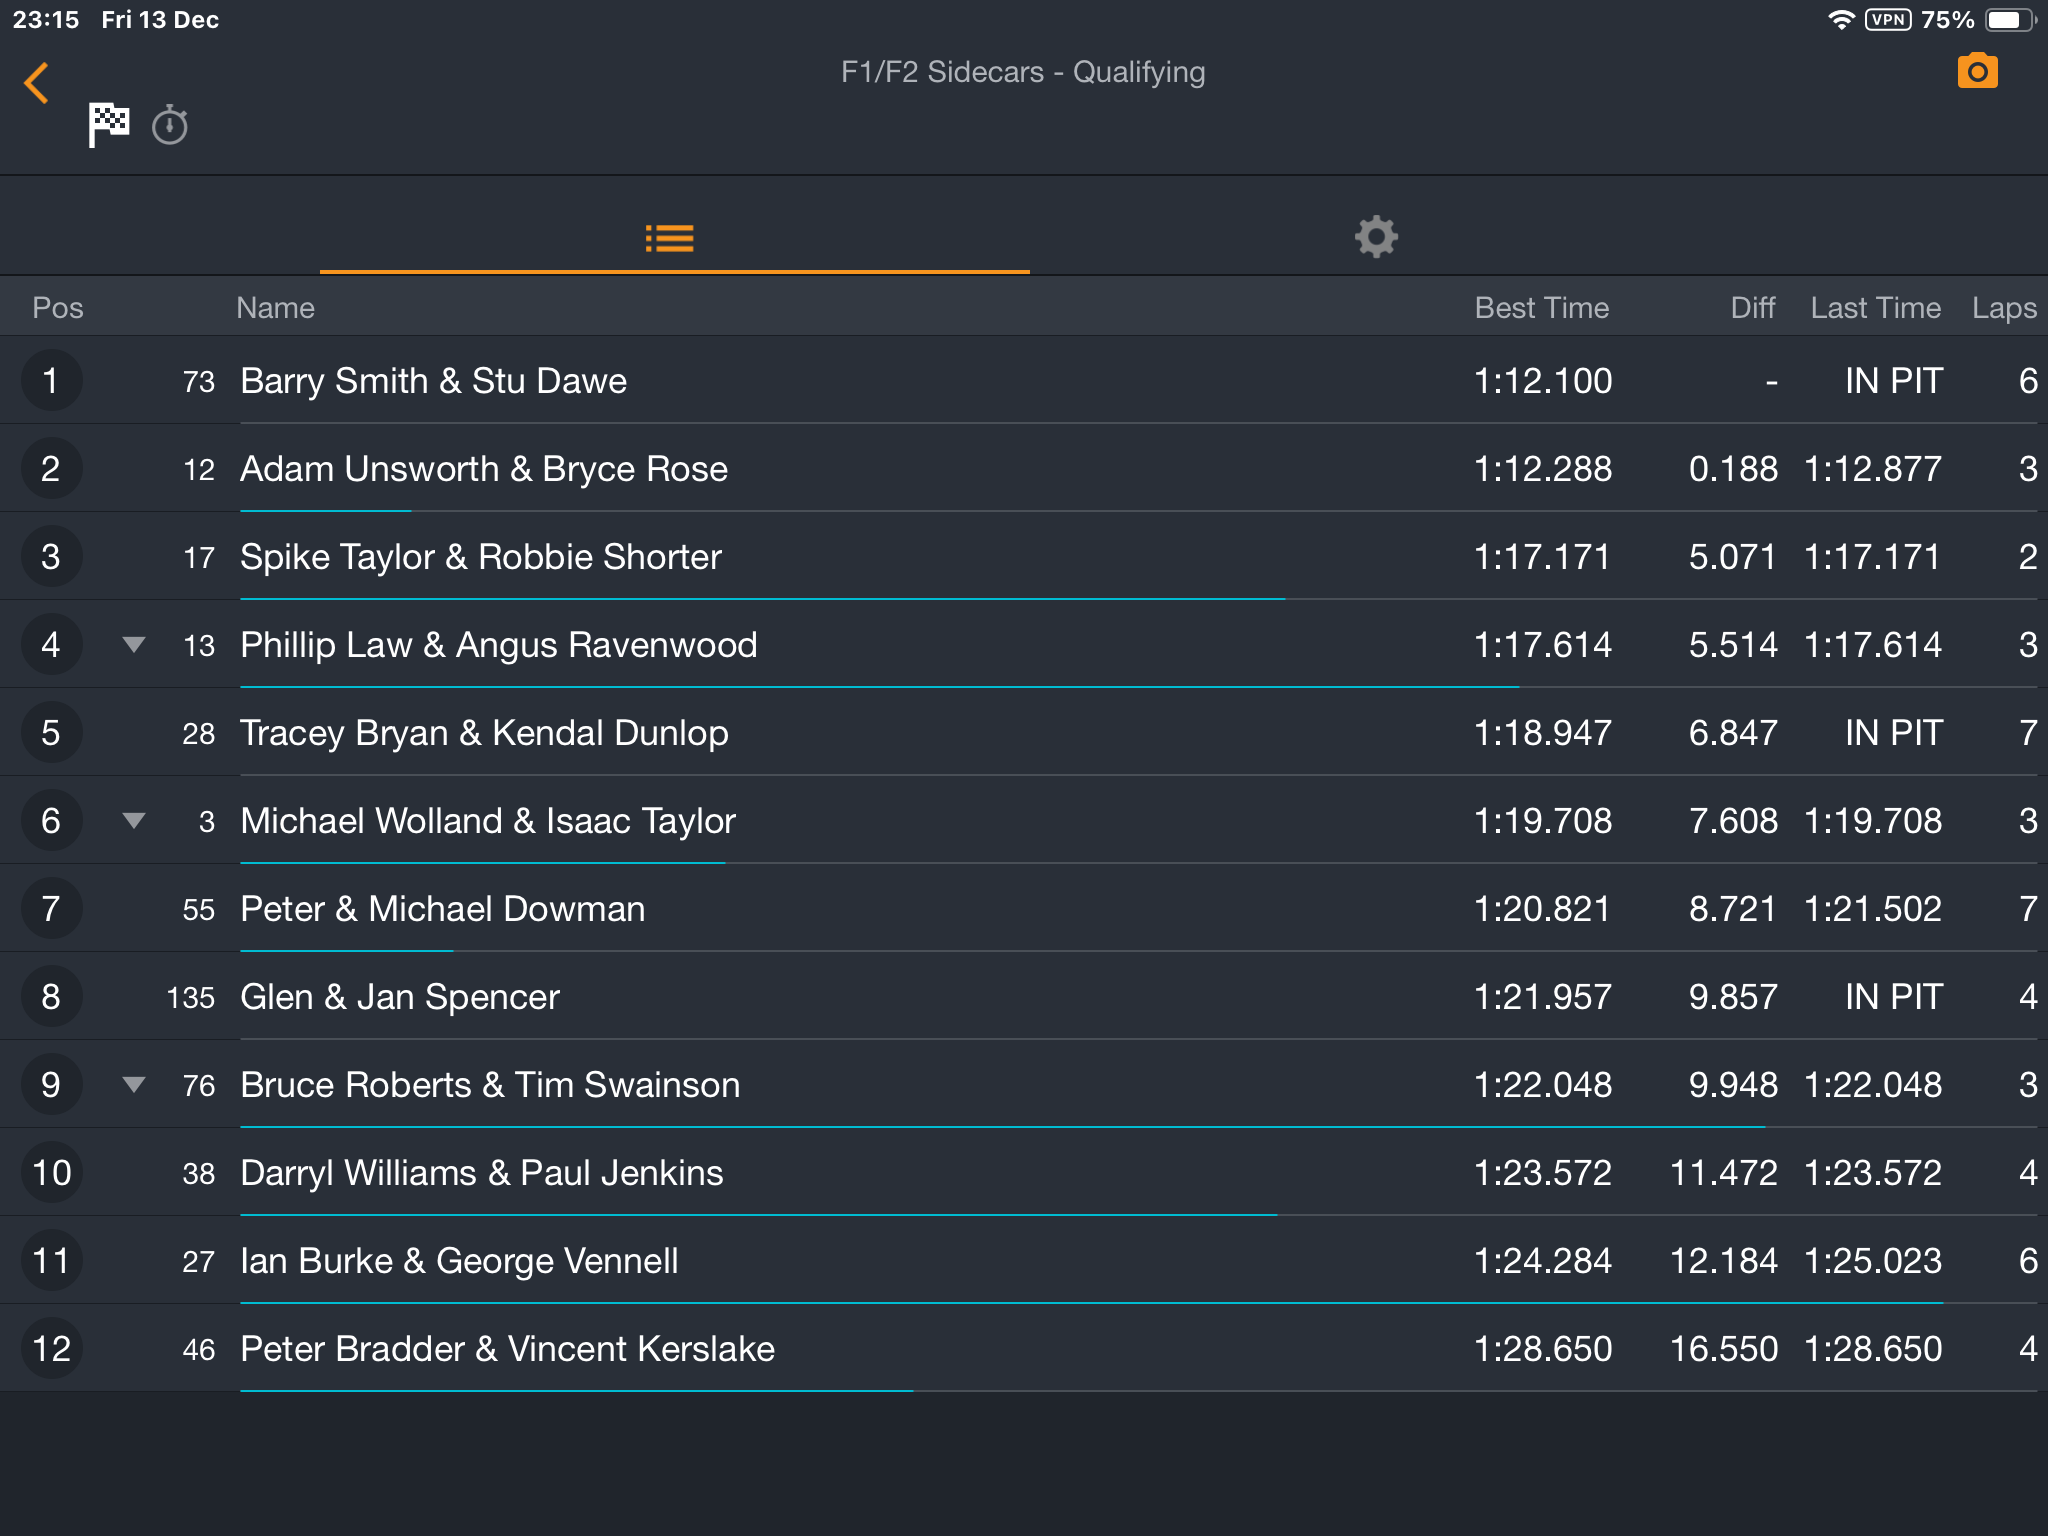Tap the position 12 badge

[x=51, y=1349]
